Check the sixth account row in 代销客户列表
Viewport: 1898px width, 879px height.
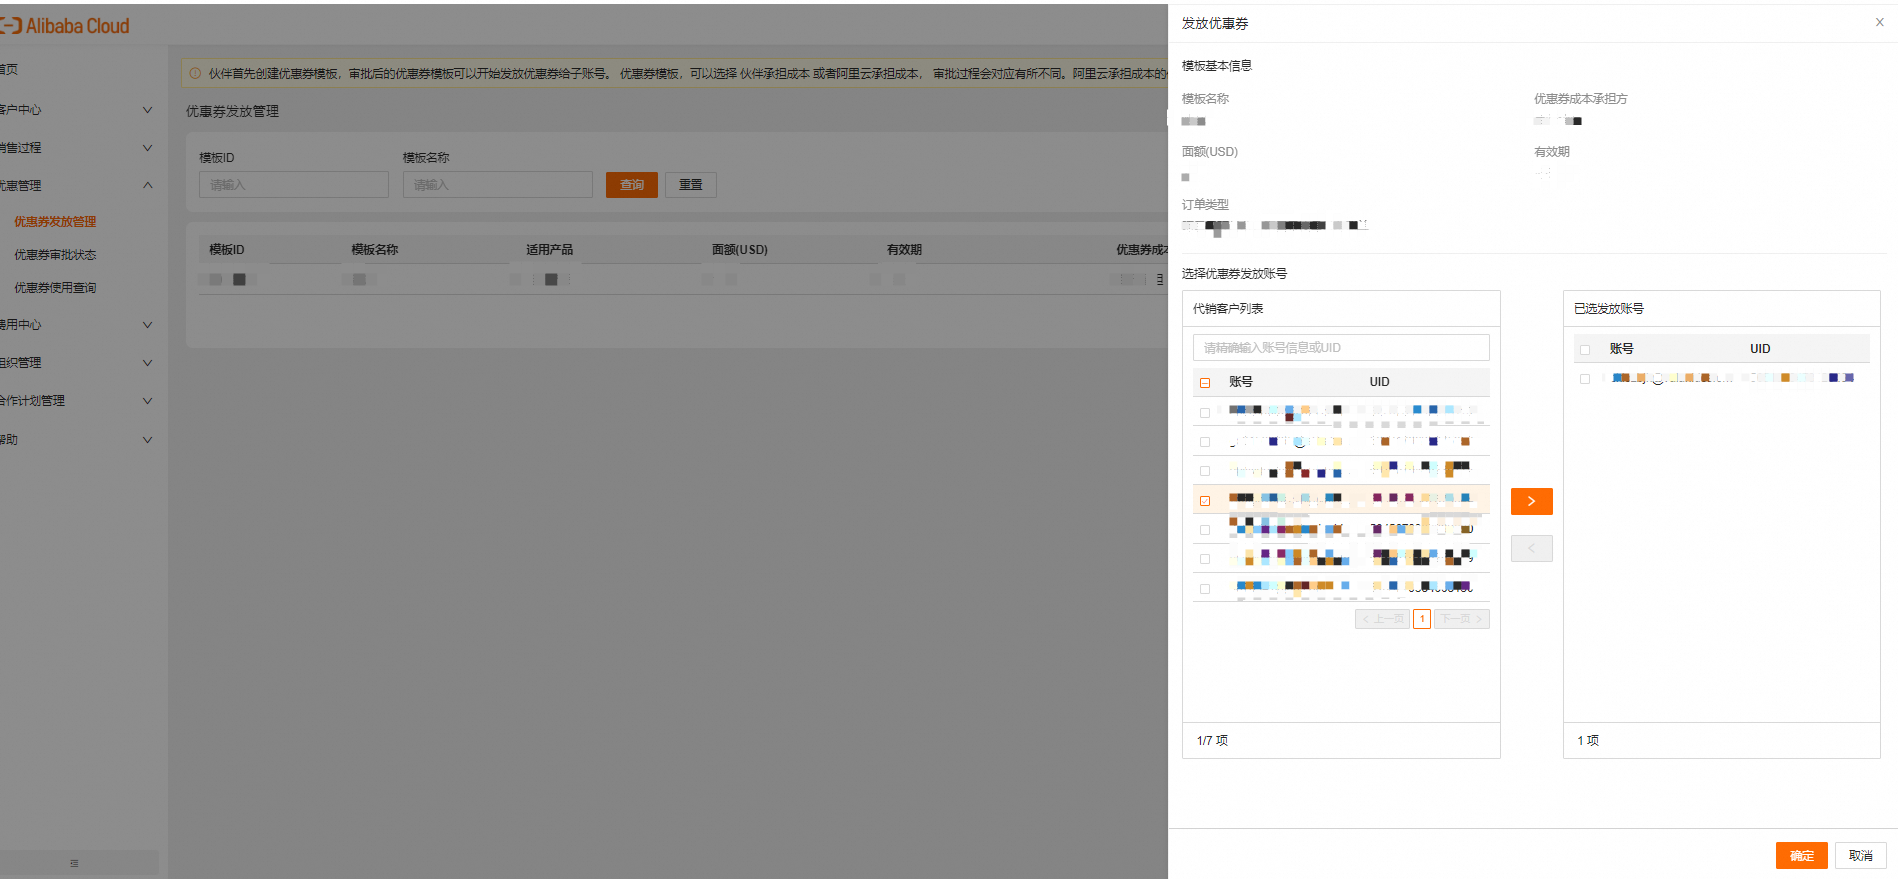tap(1205, 559)
